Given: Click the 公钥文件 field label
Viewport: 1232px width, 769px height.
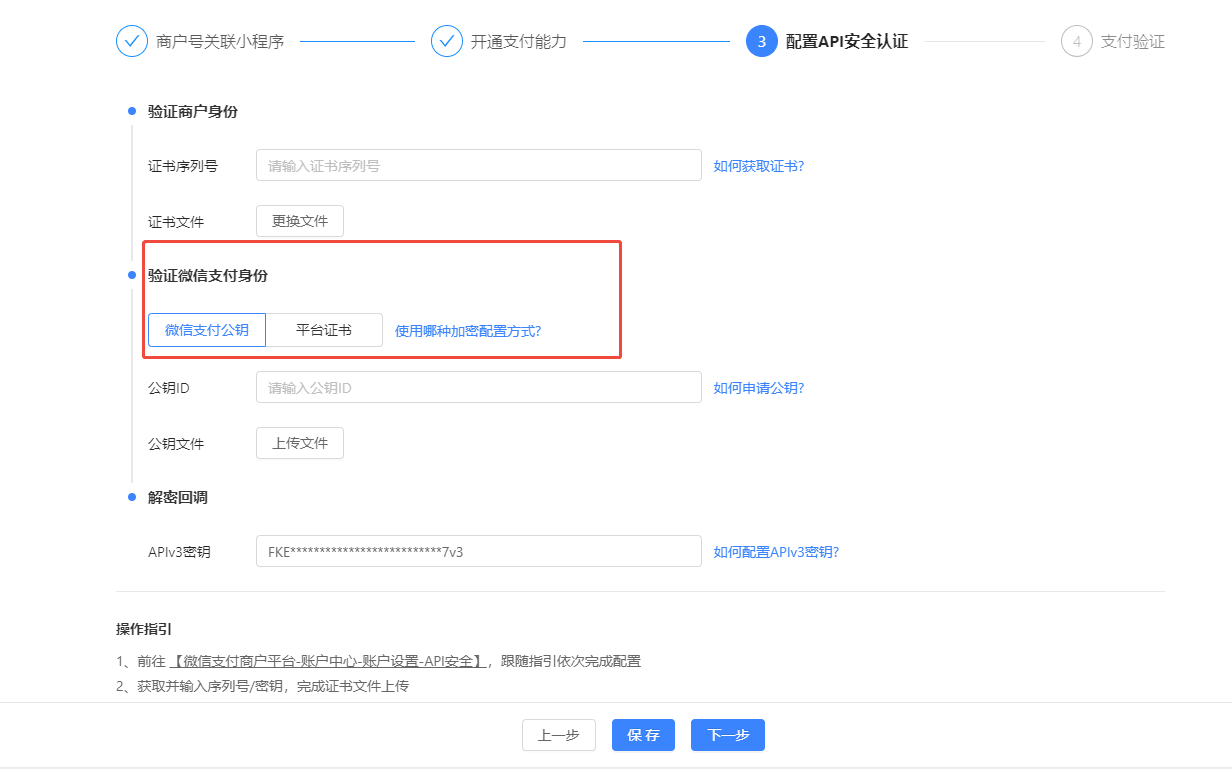Looking at the screenshot, I should 176,444.
